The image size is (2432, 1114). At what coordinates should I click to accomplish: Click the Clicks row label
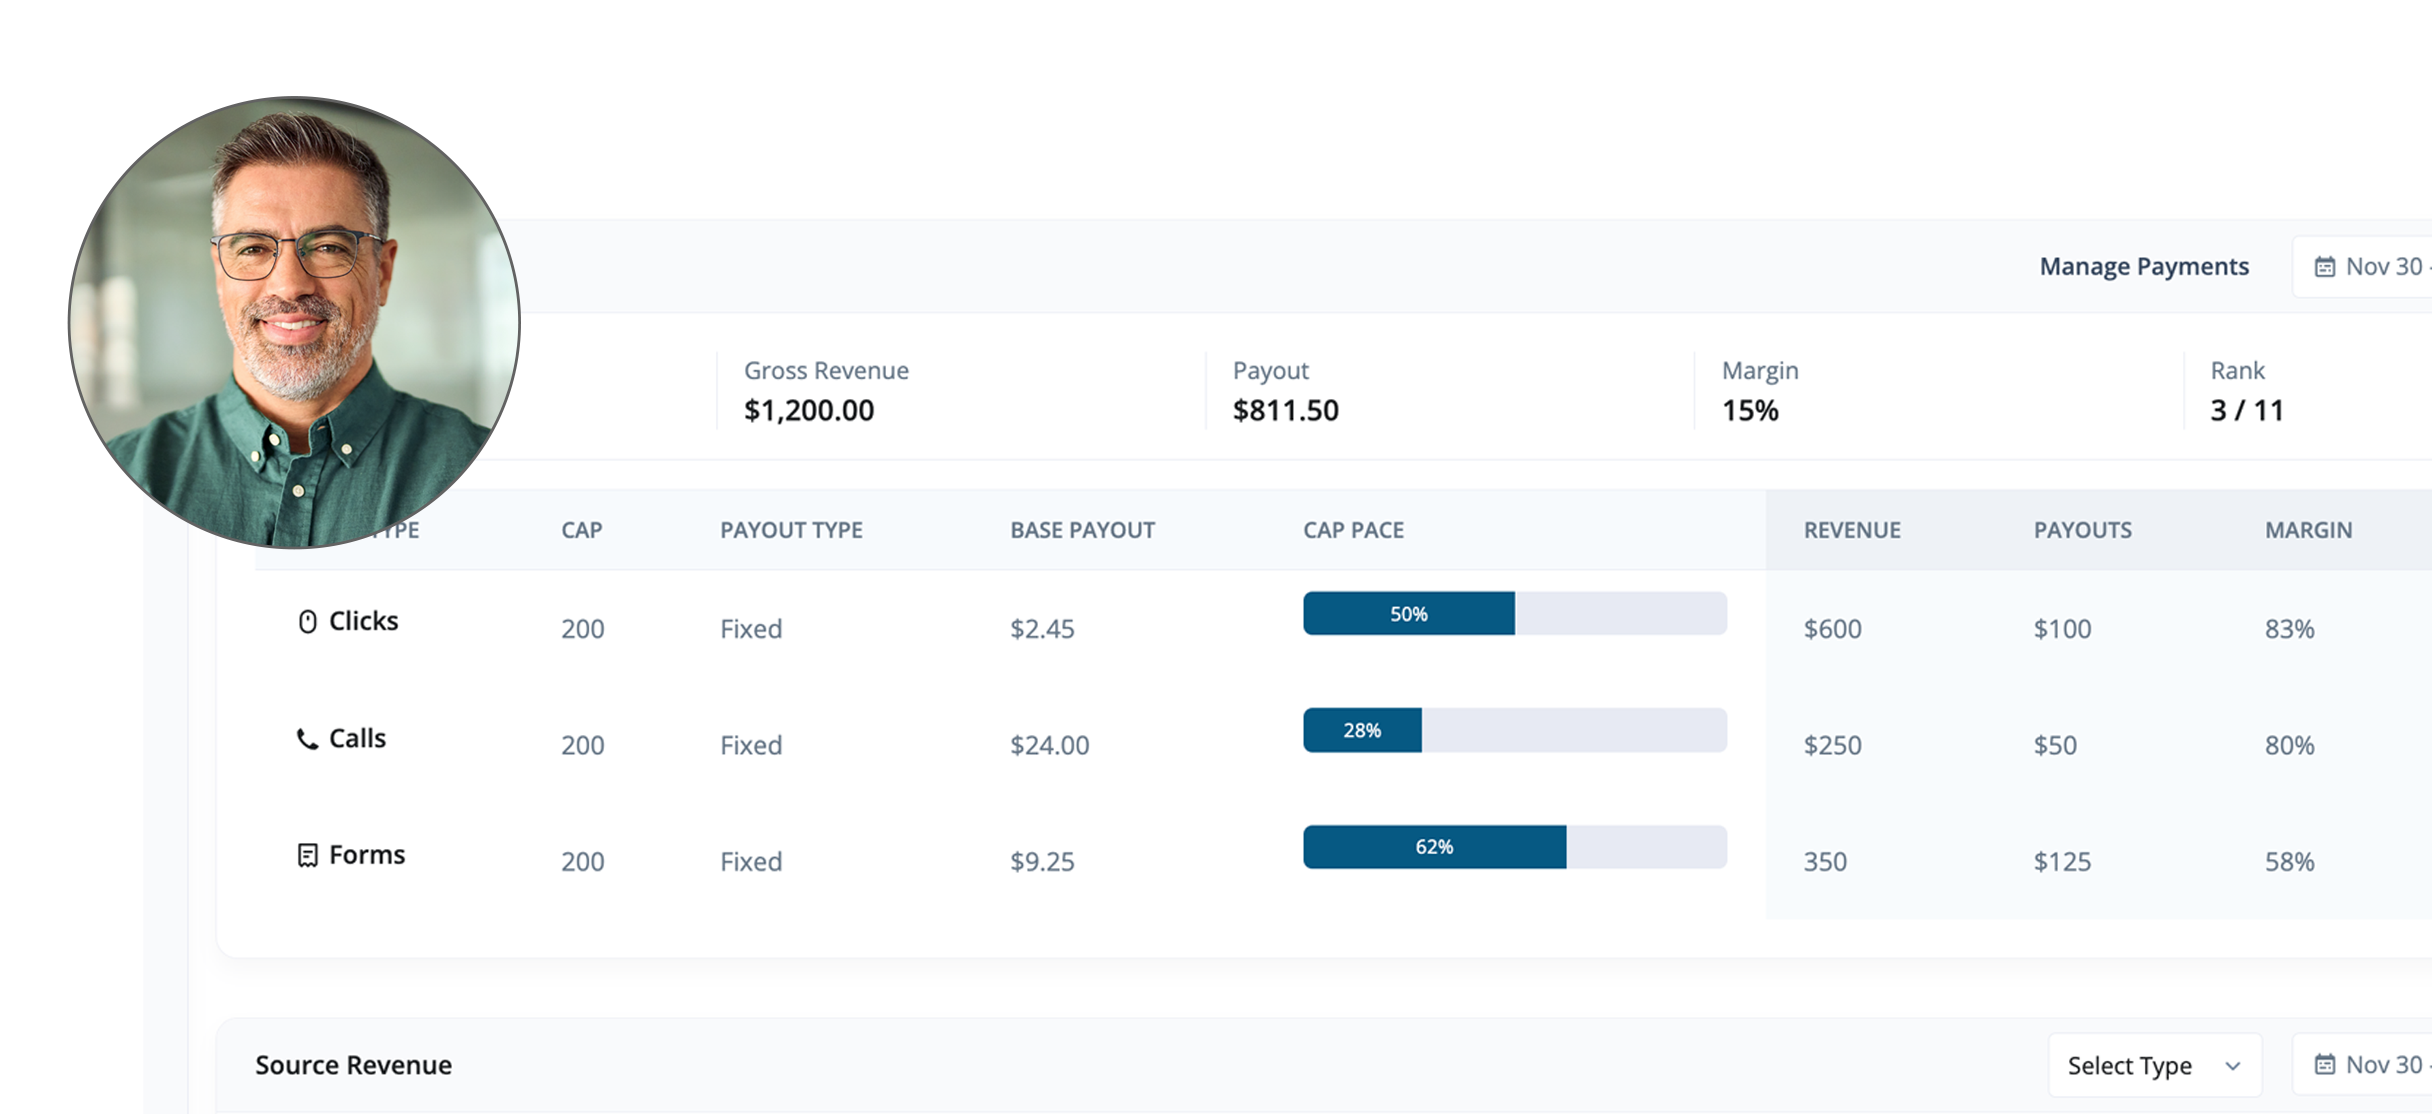coord(364,621)
